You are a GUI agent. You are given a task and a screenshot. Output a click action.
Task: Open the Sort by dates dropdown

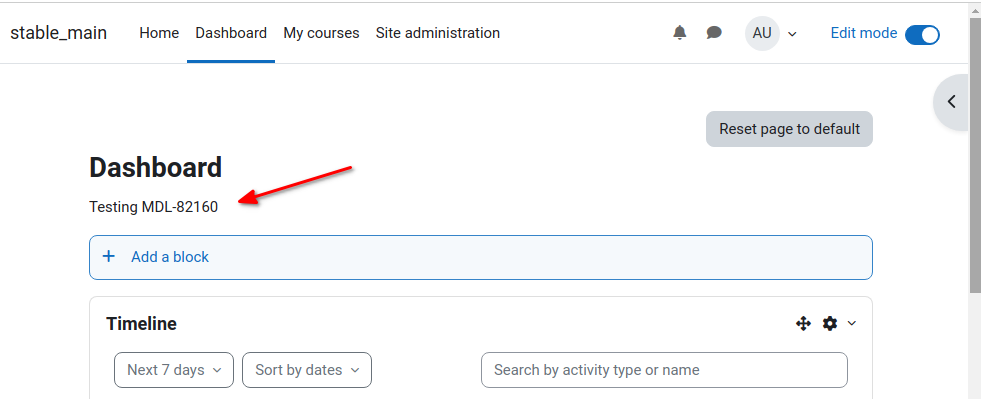307,370
